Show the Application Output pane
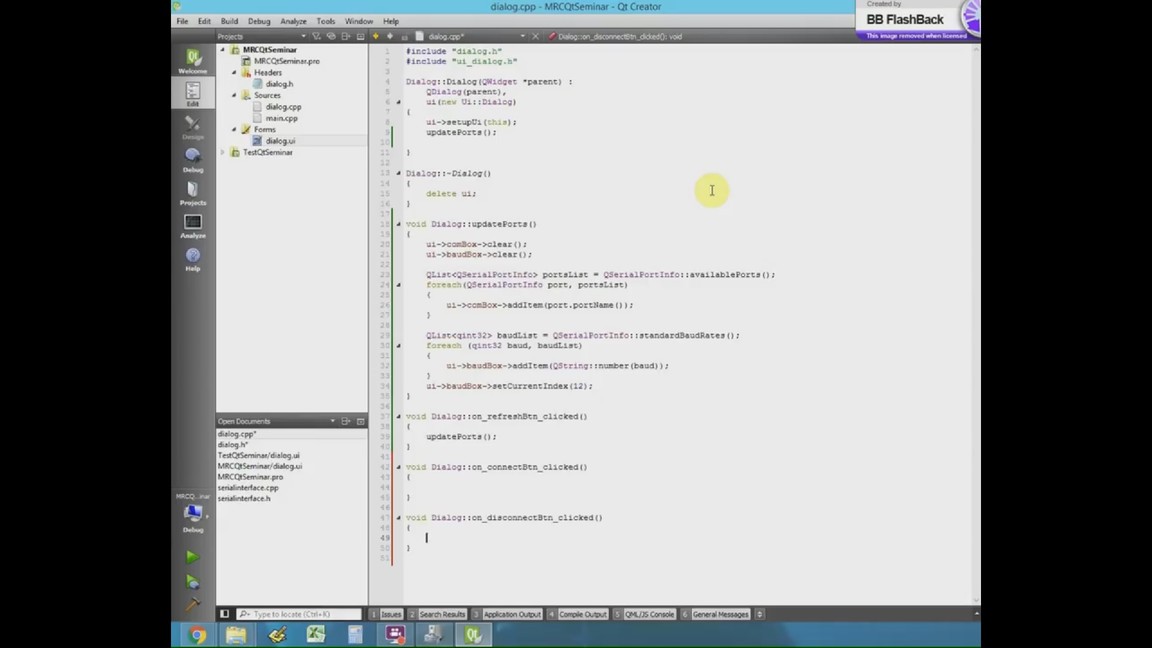1152x648 pixels. pyautogui.click(x=511, y=614)
